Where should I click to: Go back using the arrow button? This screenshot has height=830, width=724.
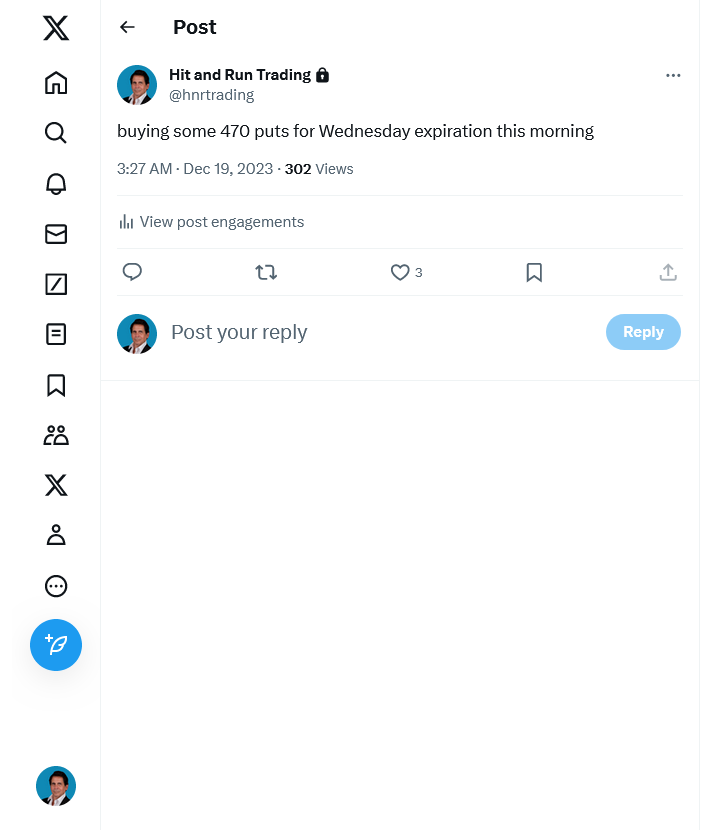[127, 27]
